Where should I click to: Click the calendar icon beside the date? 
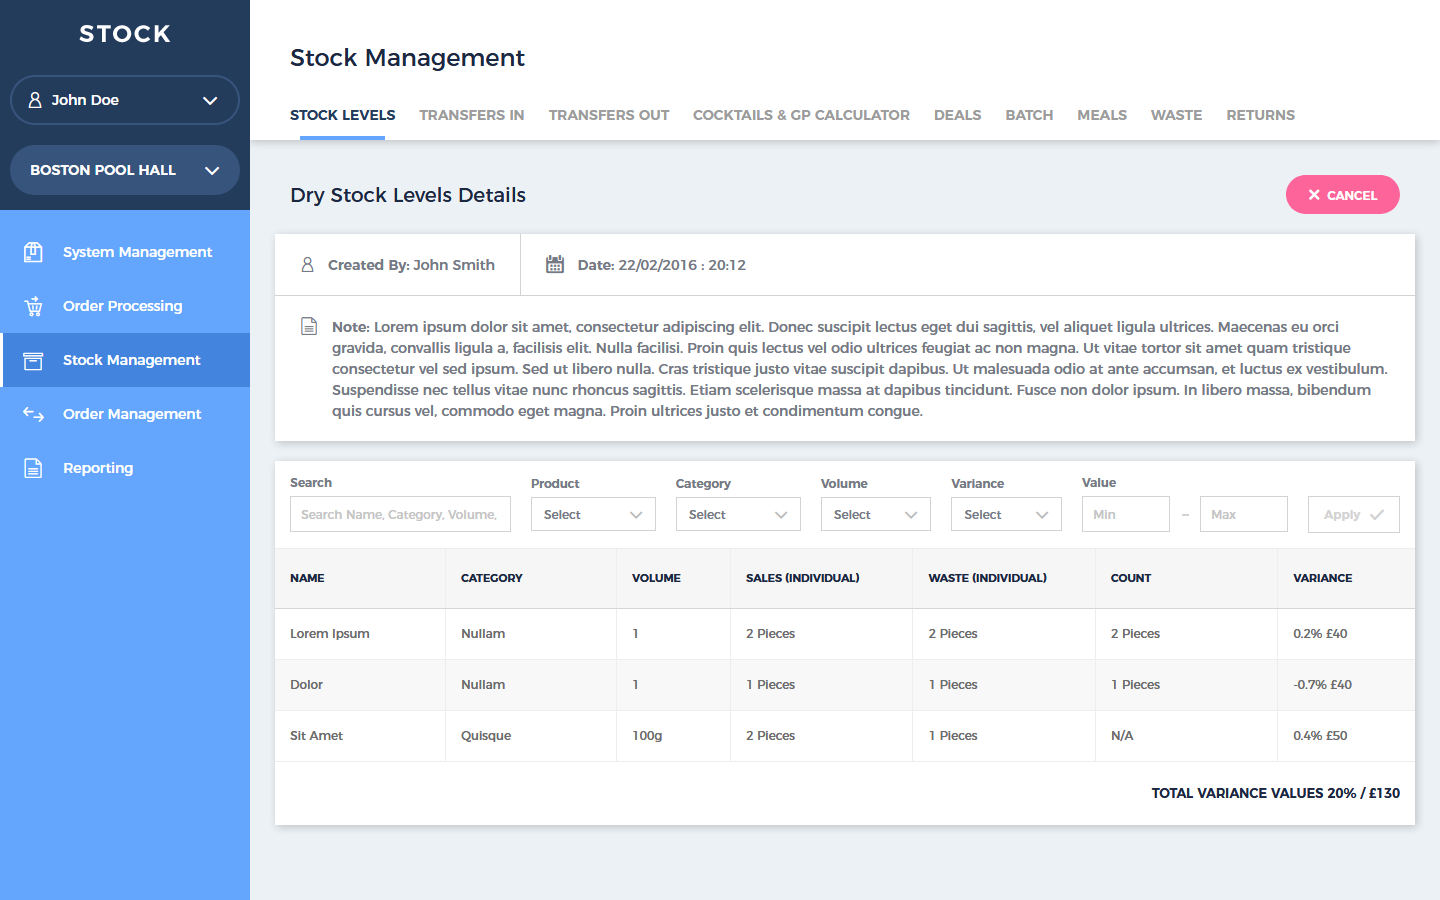coord(555,265)
